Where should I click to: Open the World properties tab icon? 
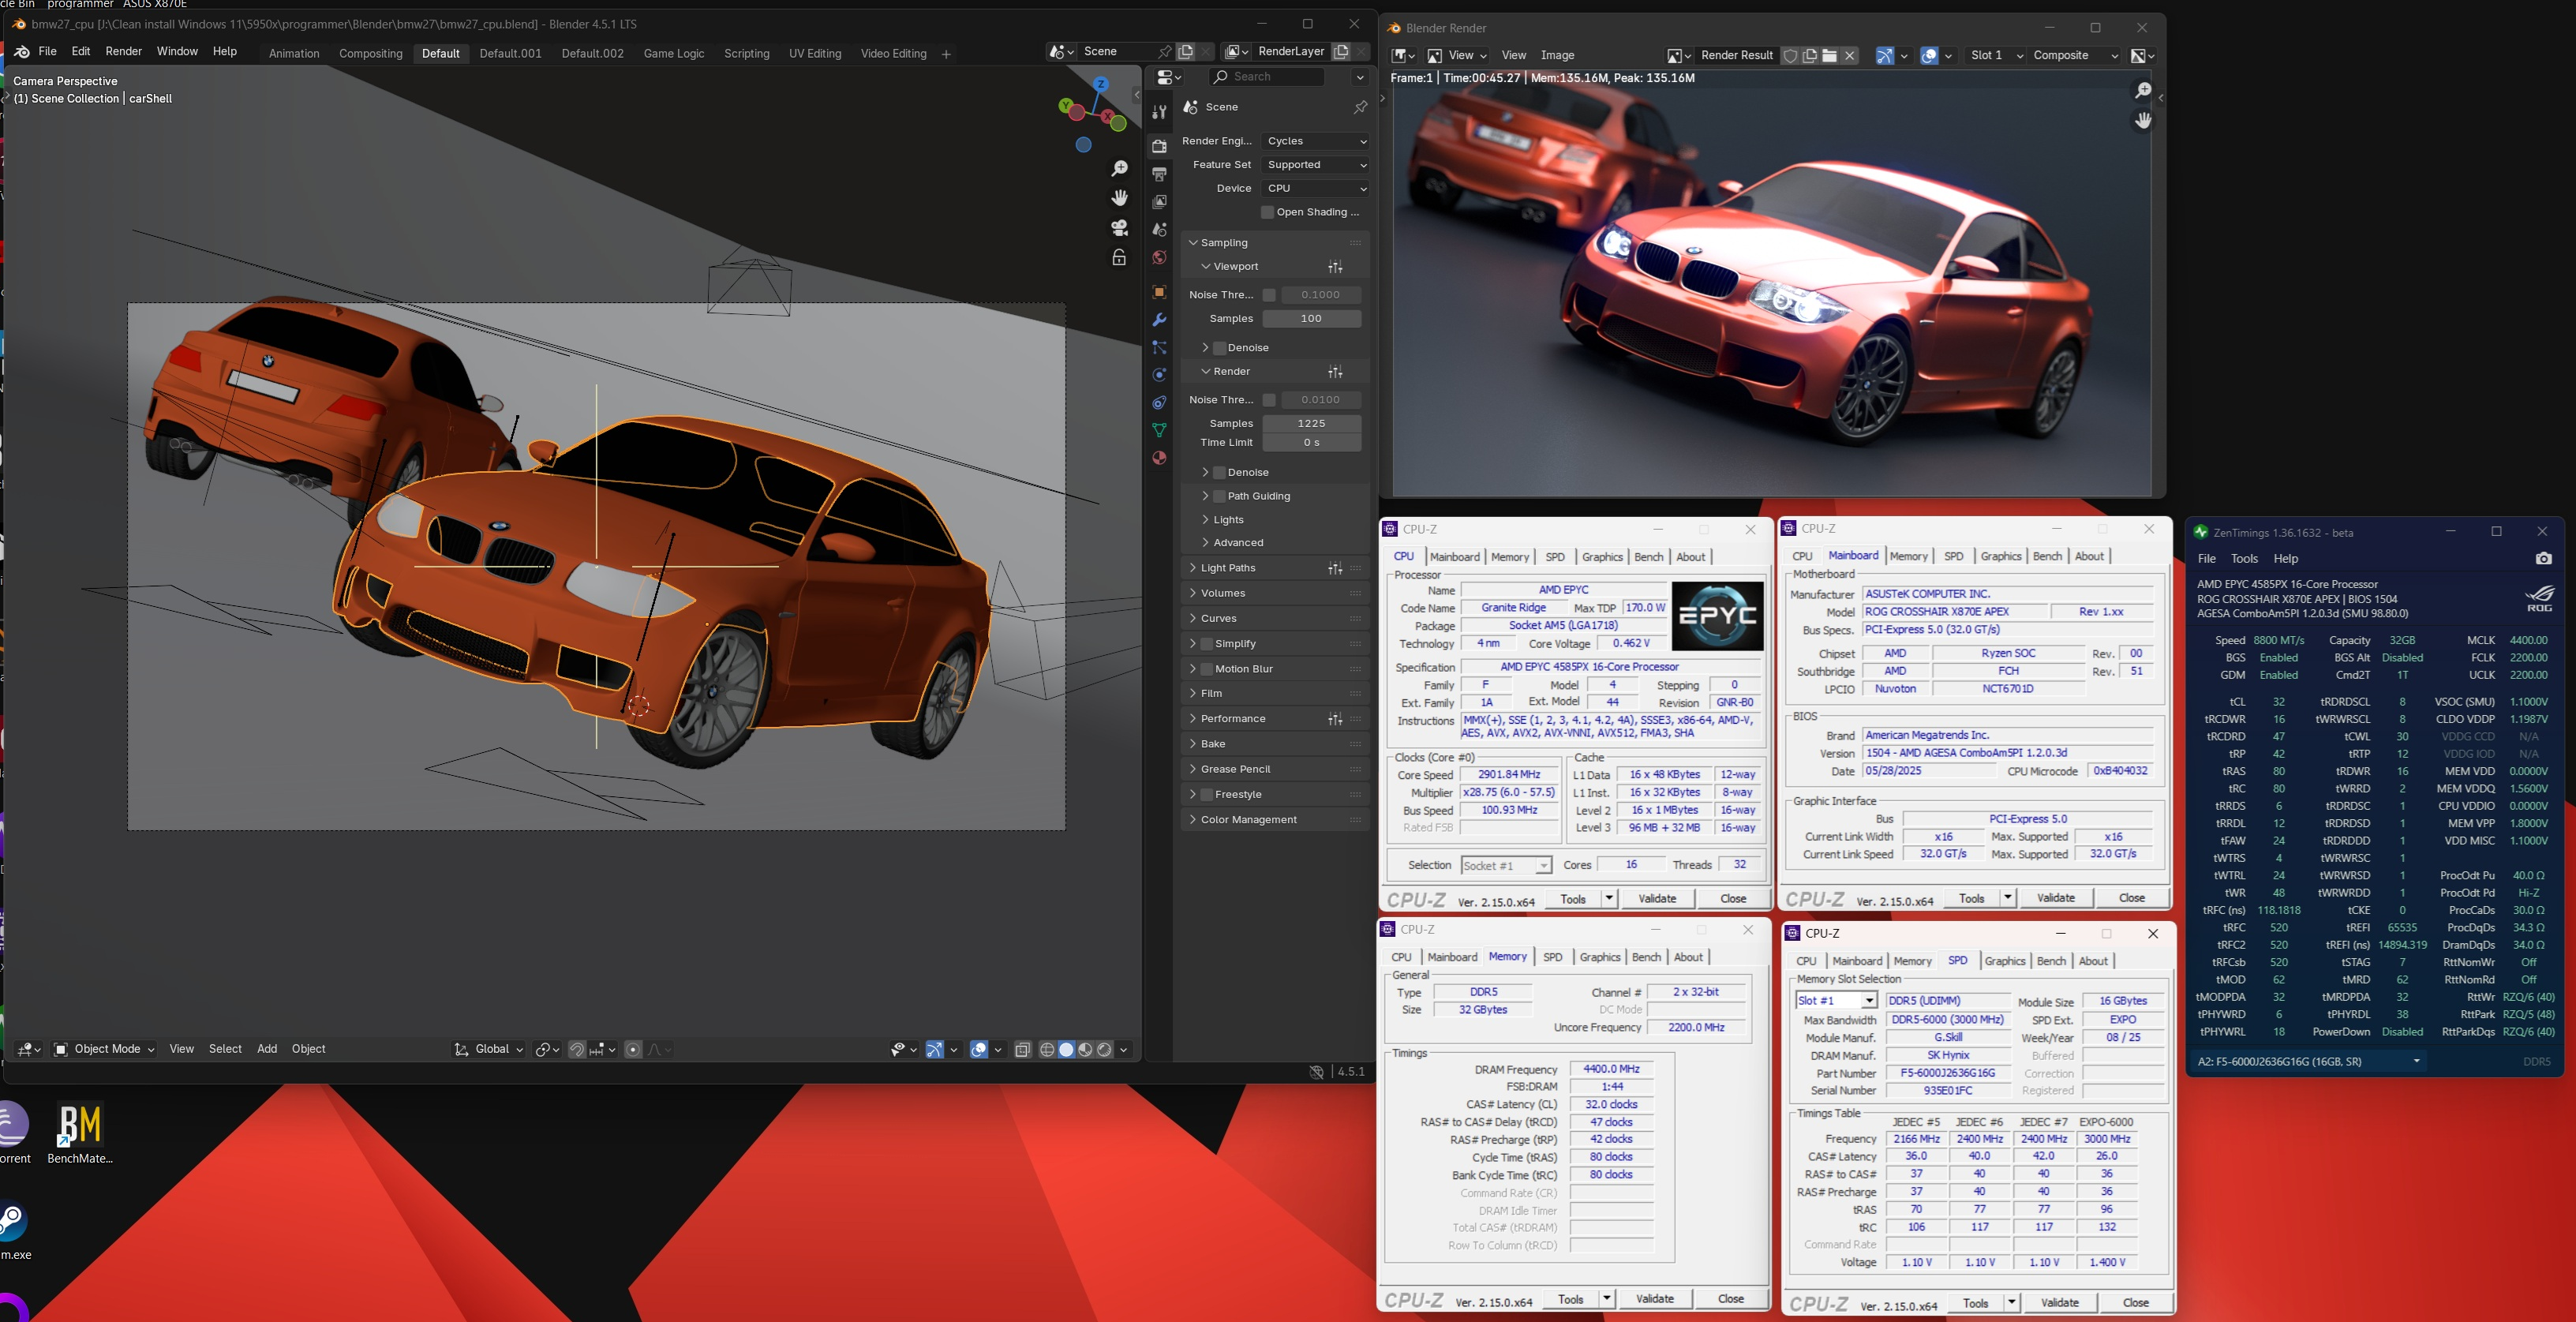coord(1159,258)
